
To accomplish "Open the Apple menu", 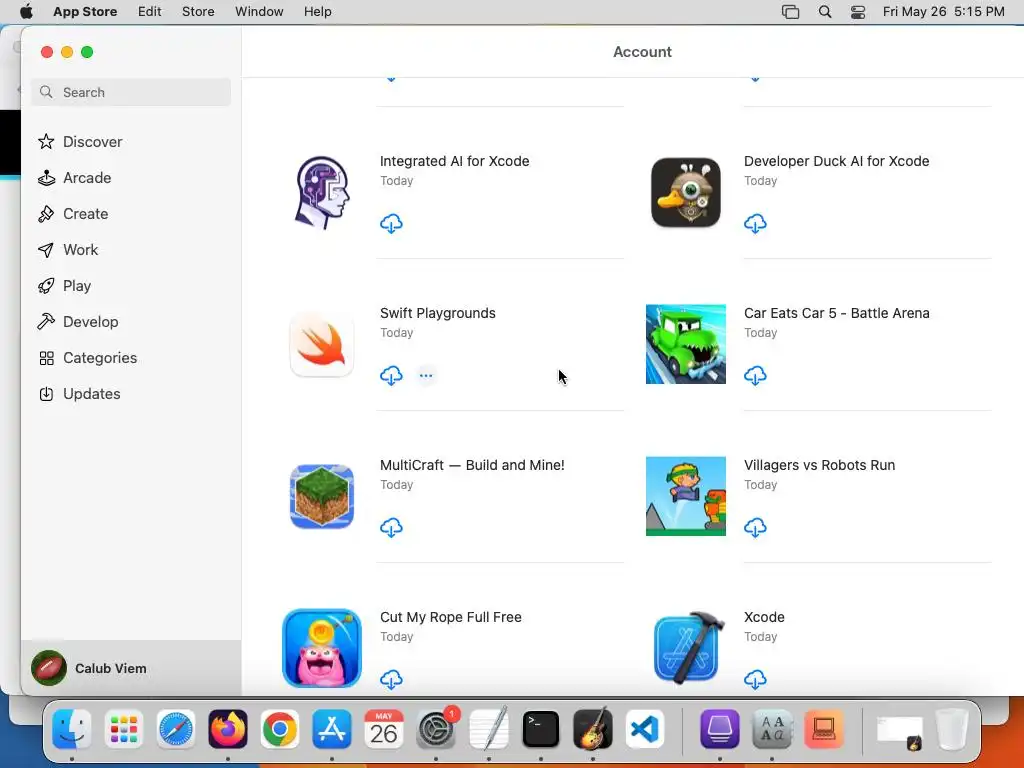I will tap(26, 12).
